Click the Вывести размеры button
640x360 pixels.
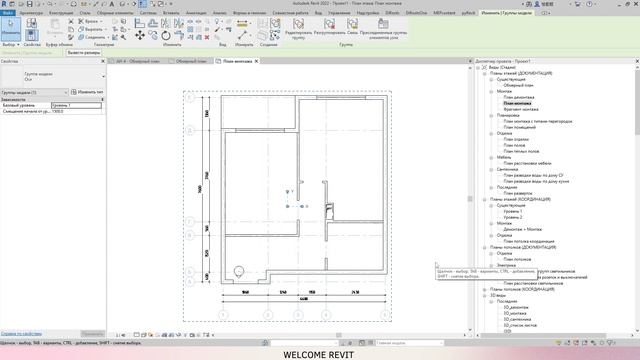click(84, 53)
